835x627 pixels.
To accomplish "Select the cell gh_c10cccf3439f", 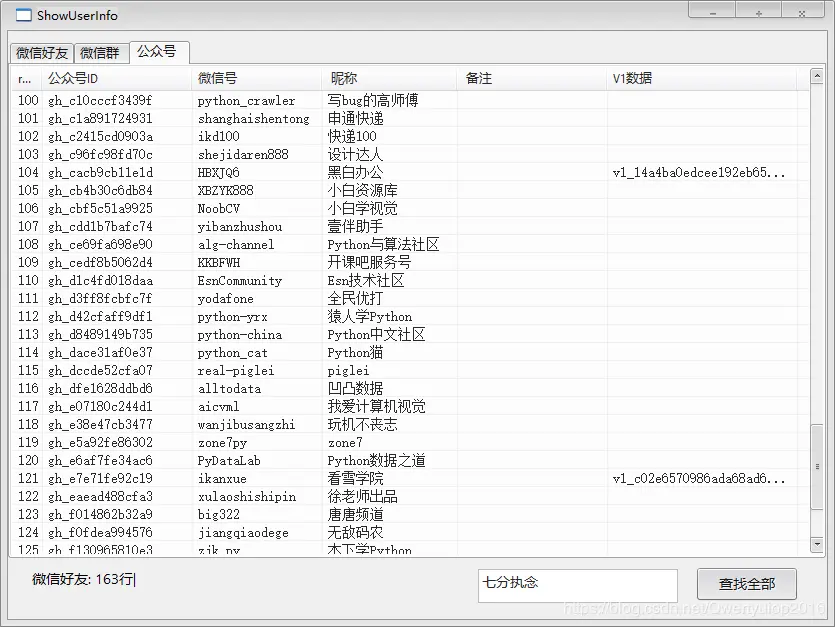I will (100, 100).
